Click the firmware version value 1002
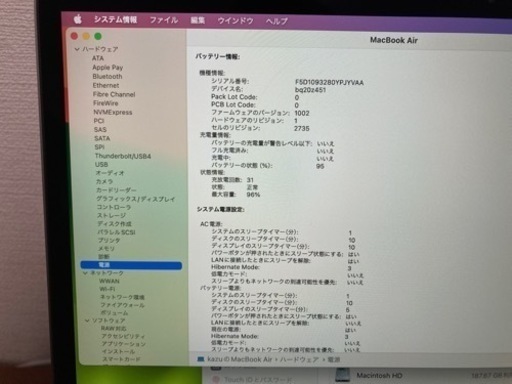 (x=302, y=113)
